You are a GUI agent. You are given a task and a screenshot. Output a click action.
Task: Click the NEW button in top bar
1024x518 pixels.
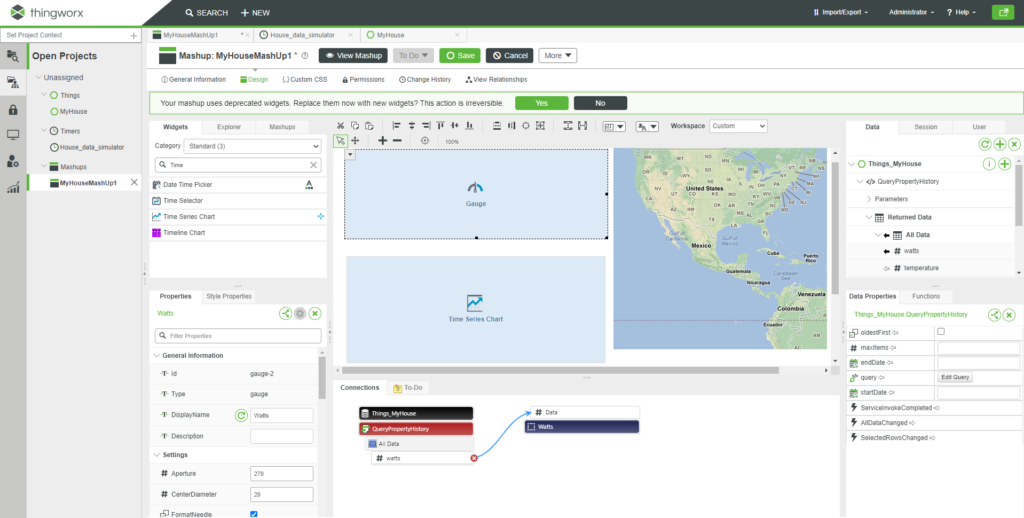(x=255, y=12)
